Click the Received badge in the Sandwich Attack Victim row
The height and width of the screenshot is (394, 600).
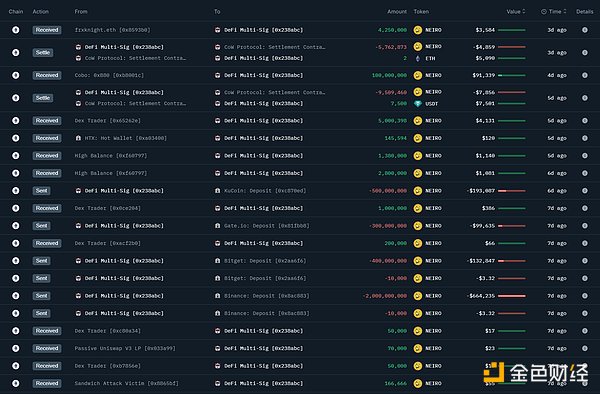47,383
